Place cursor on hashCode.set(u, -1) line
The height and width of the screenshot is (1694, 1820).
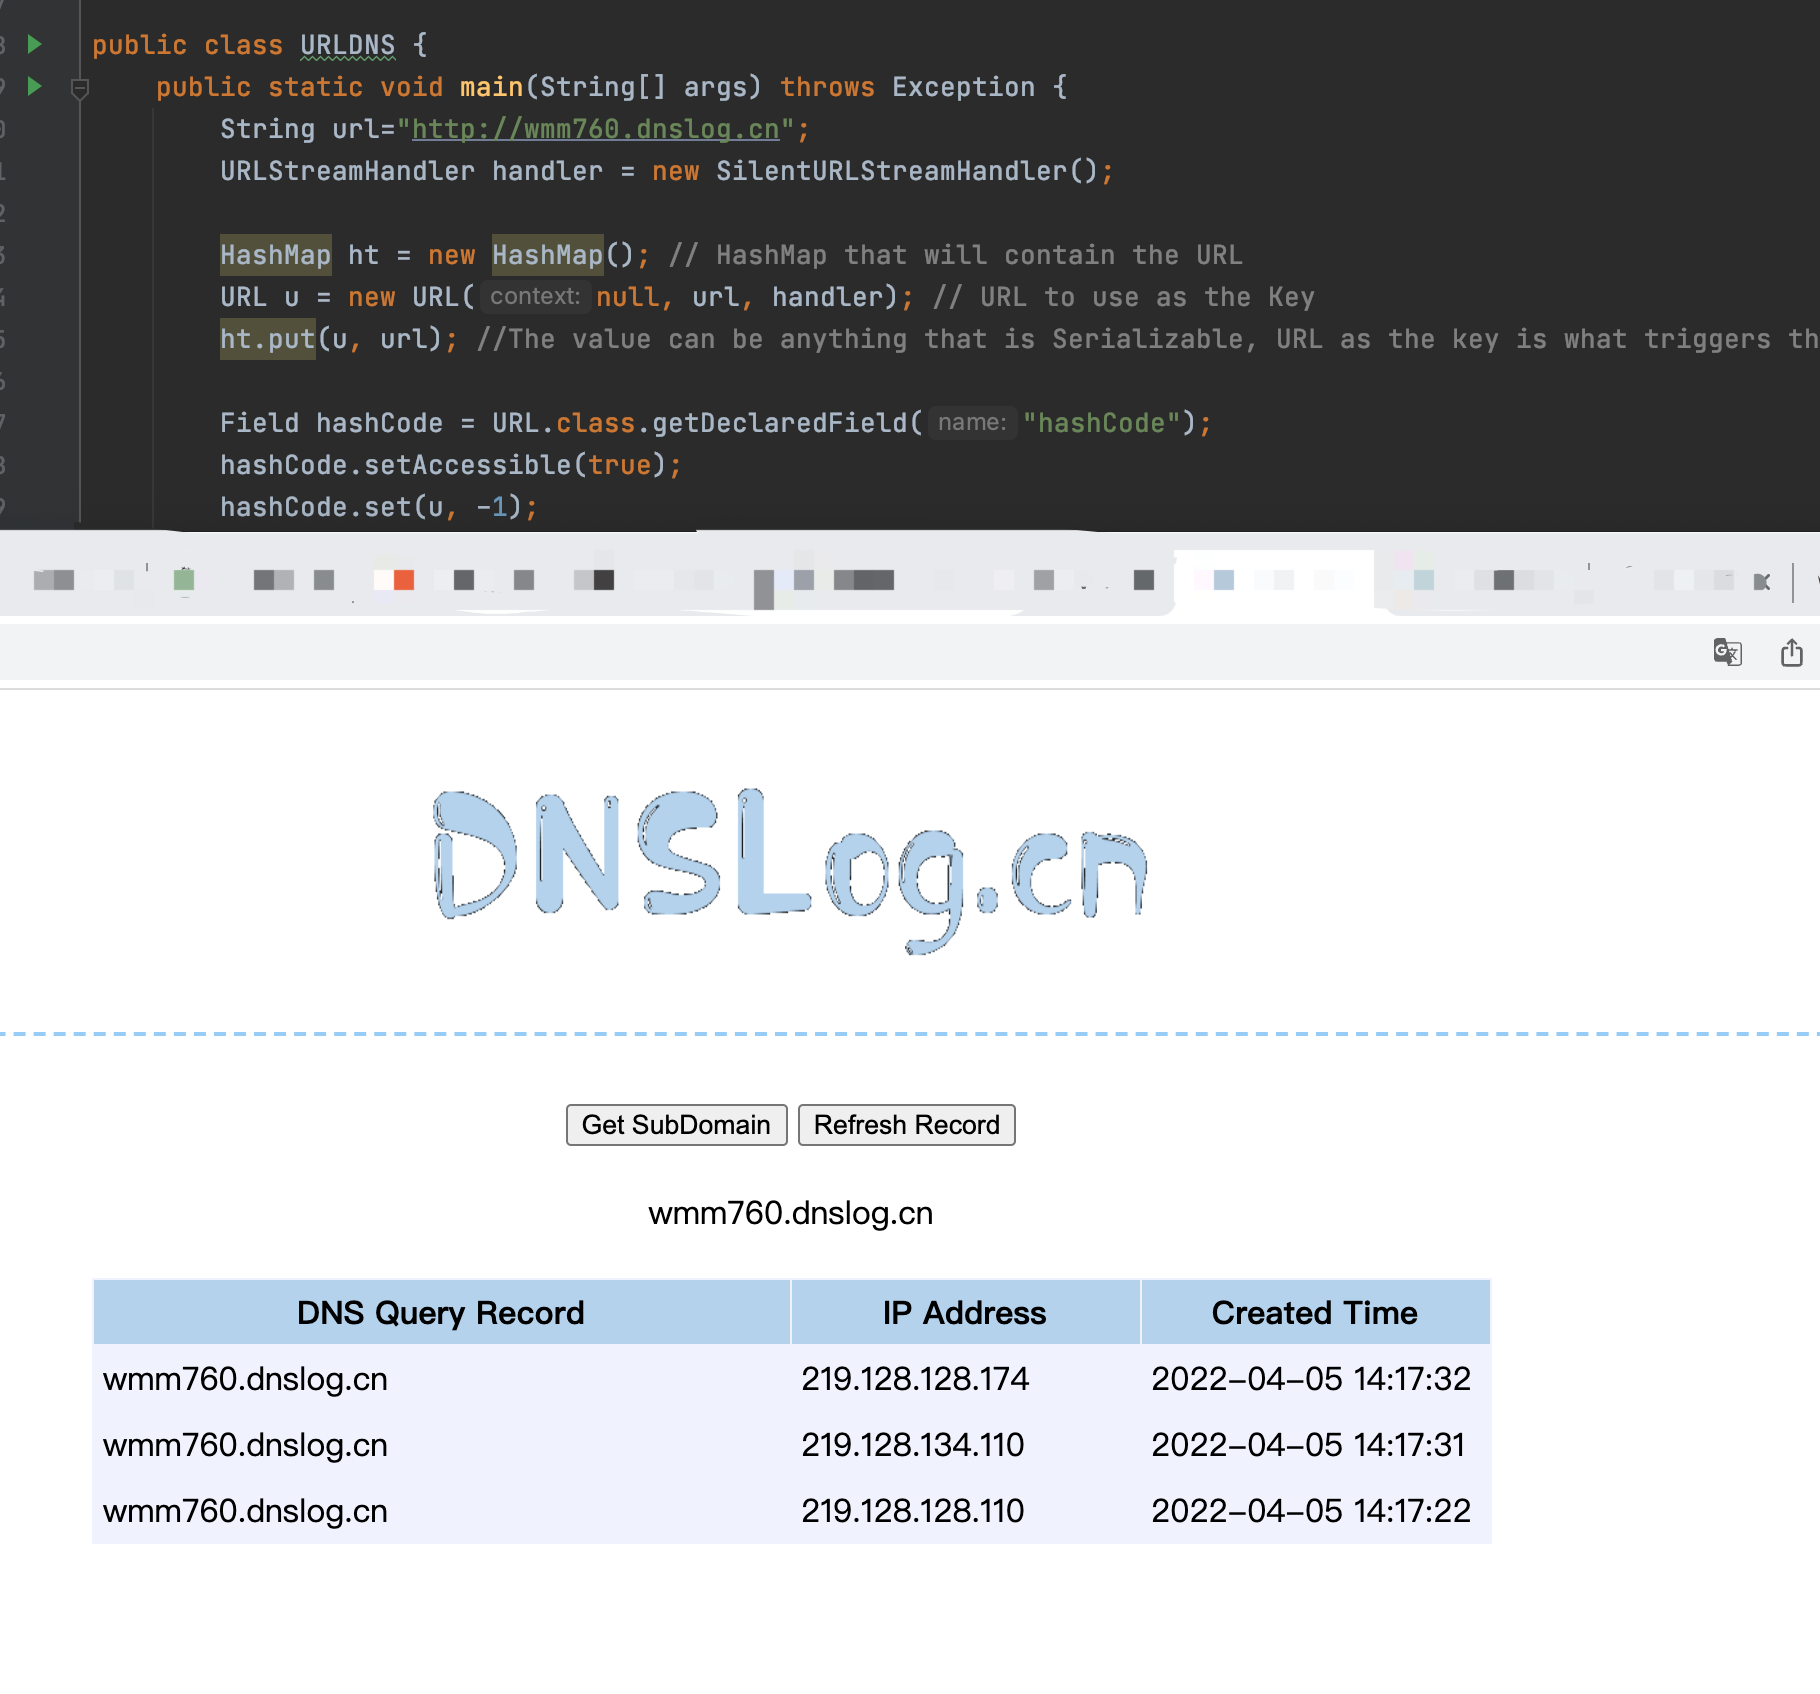(x=379, y=507)
